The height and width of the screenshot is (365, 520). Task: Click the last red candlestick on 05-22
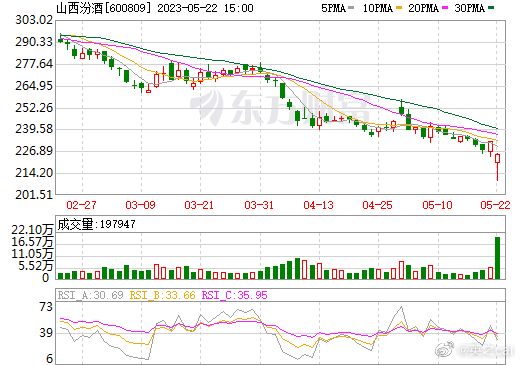point(497,167)
